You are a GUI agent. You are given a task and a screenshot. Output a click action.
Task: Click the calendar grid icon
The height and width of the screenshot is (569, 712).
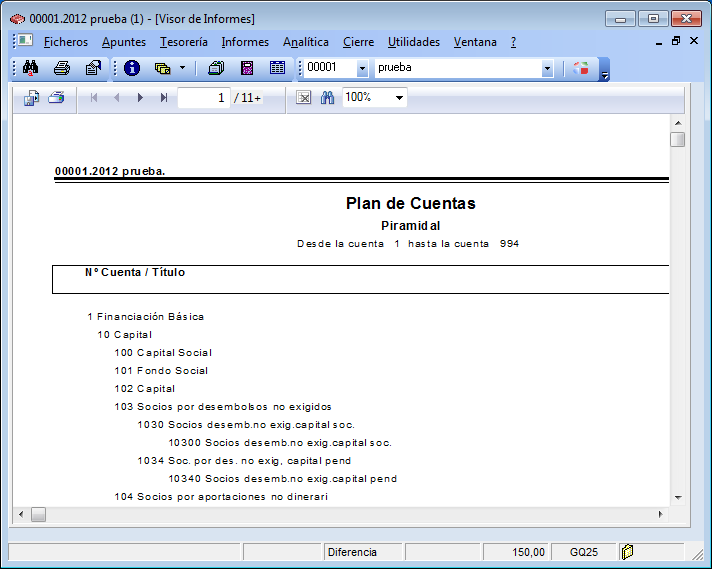point(277,68)
